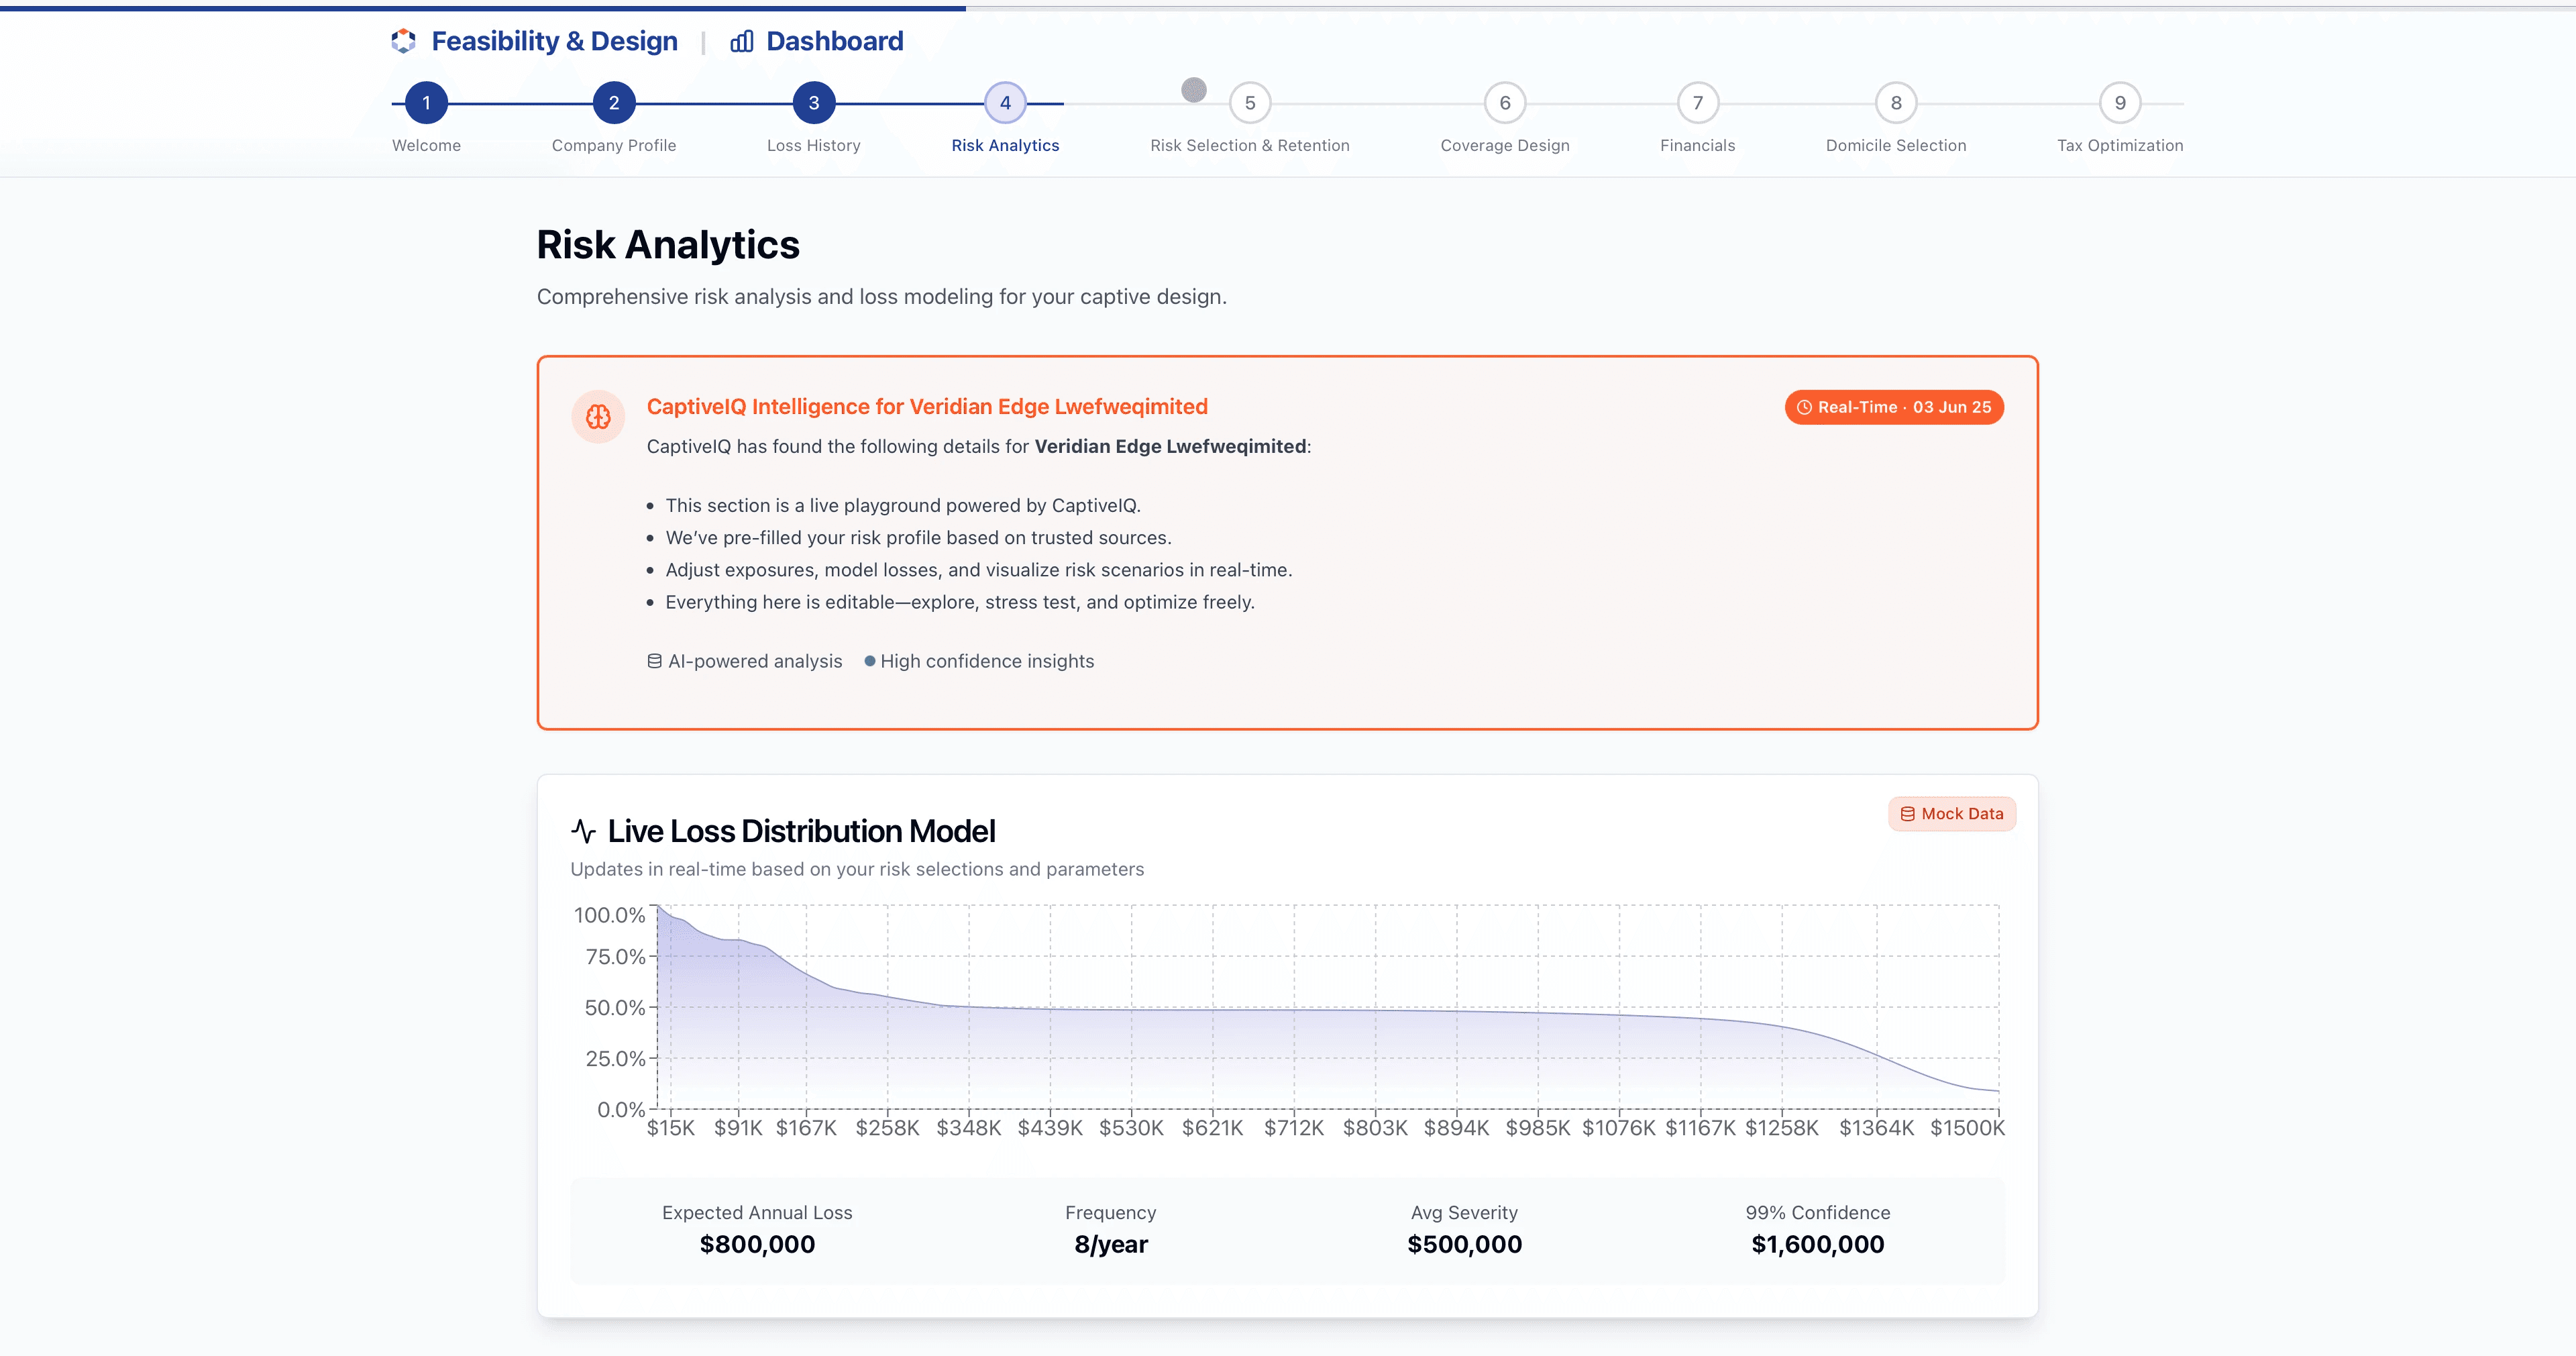Click the 'Coverage Design' step label

click(1505, 145)
